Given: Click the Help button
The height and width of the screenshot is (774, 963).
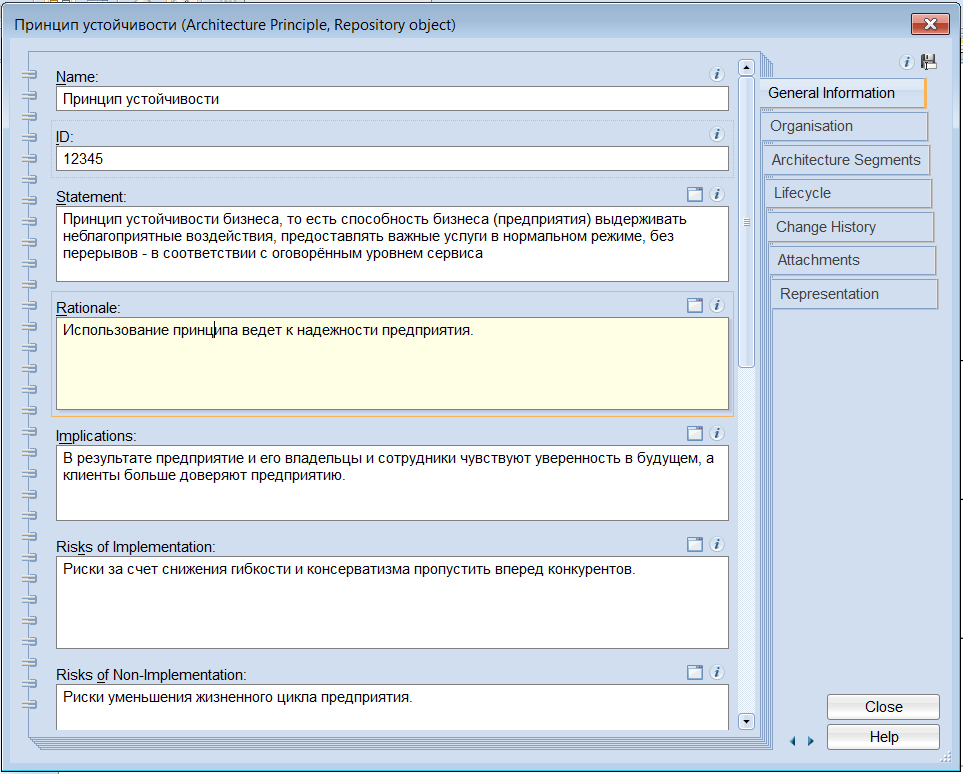Looking at the screenshot, I should 883,737.
